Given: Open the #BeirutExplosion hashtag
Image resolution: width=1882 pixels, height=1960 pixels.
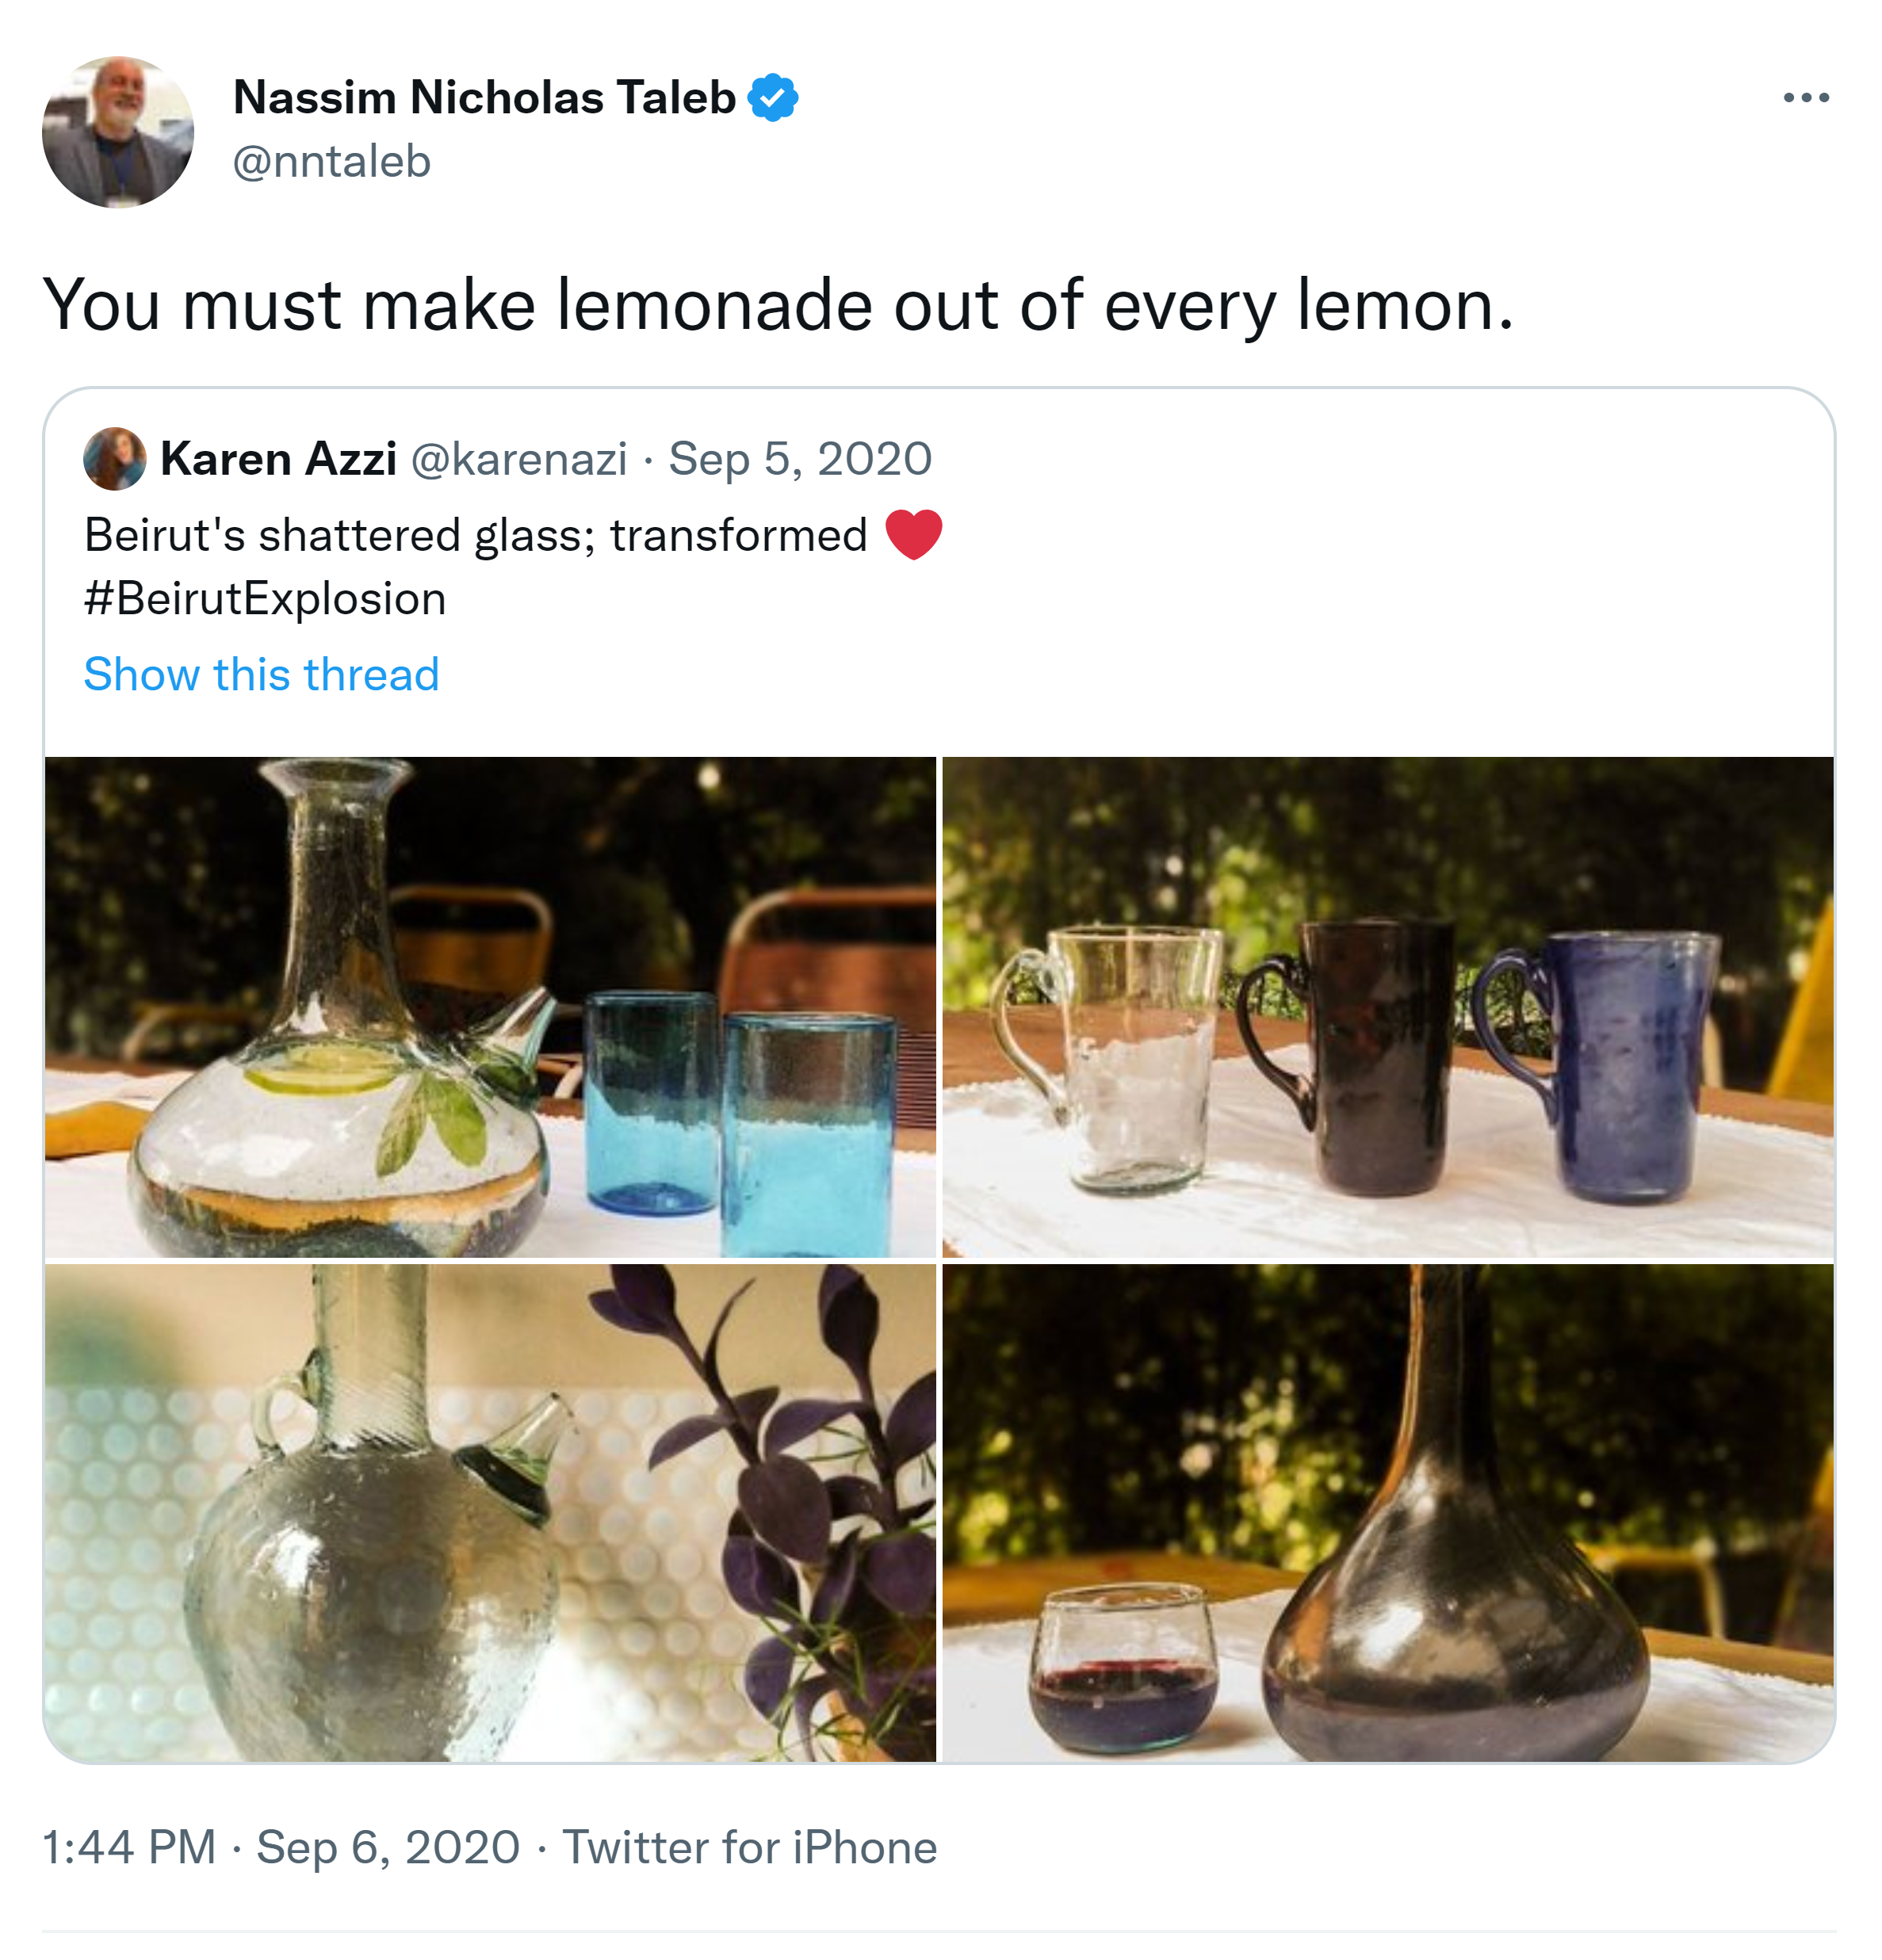Looking at the screenshot, I should point(265,599).
